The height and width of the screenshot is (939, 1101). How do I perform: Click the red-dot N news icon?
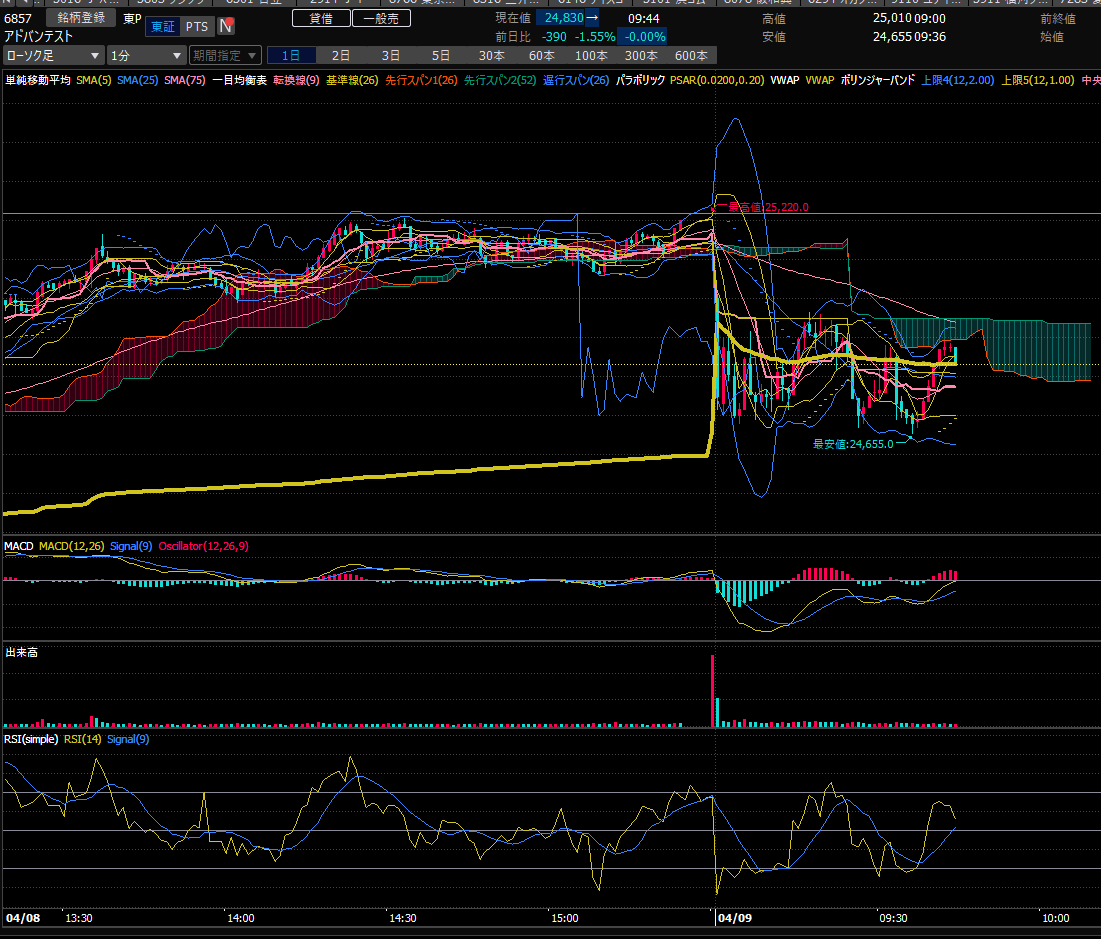[x=227, y=26]
